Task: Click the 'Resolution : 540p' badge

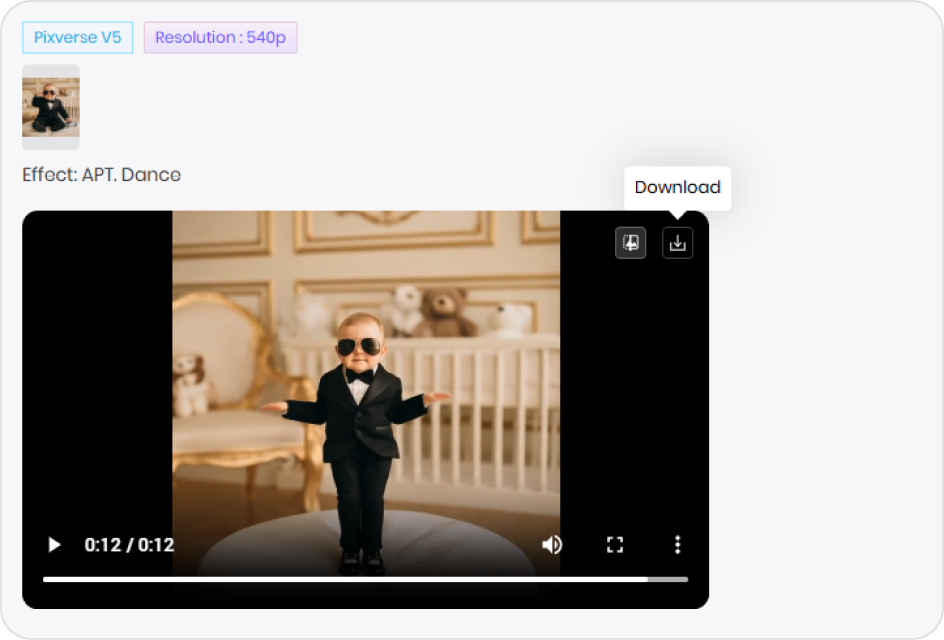Action: coord(220,37)
